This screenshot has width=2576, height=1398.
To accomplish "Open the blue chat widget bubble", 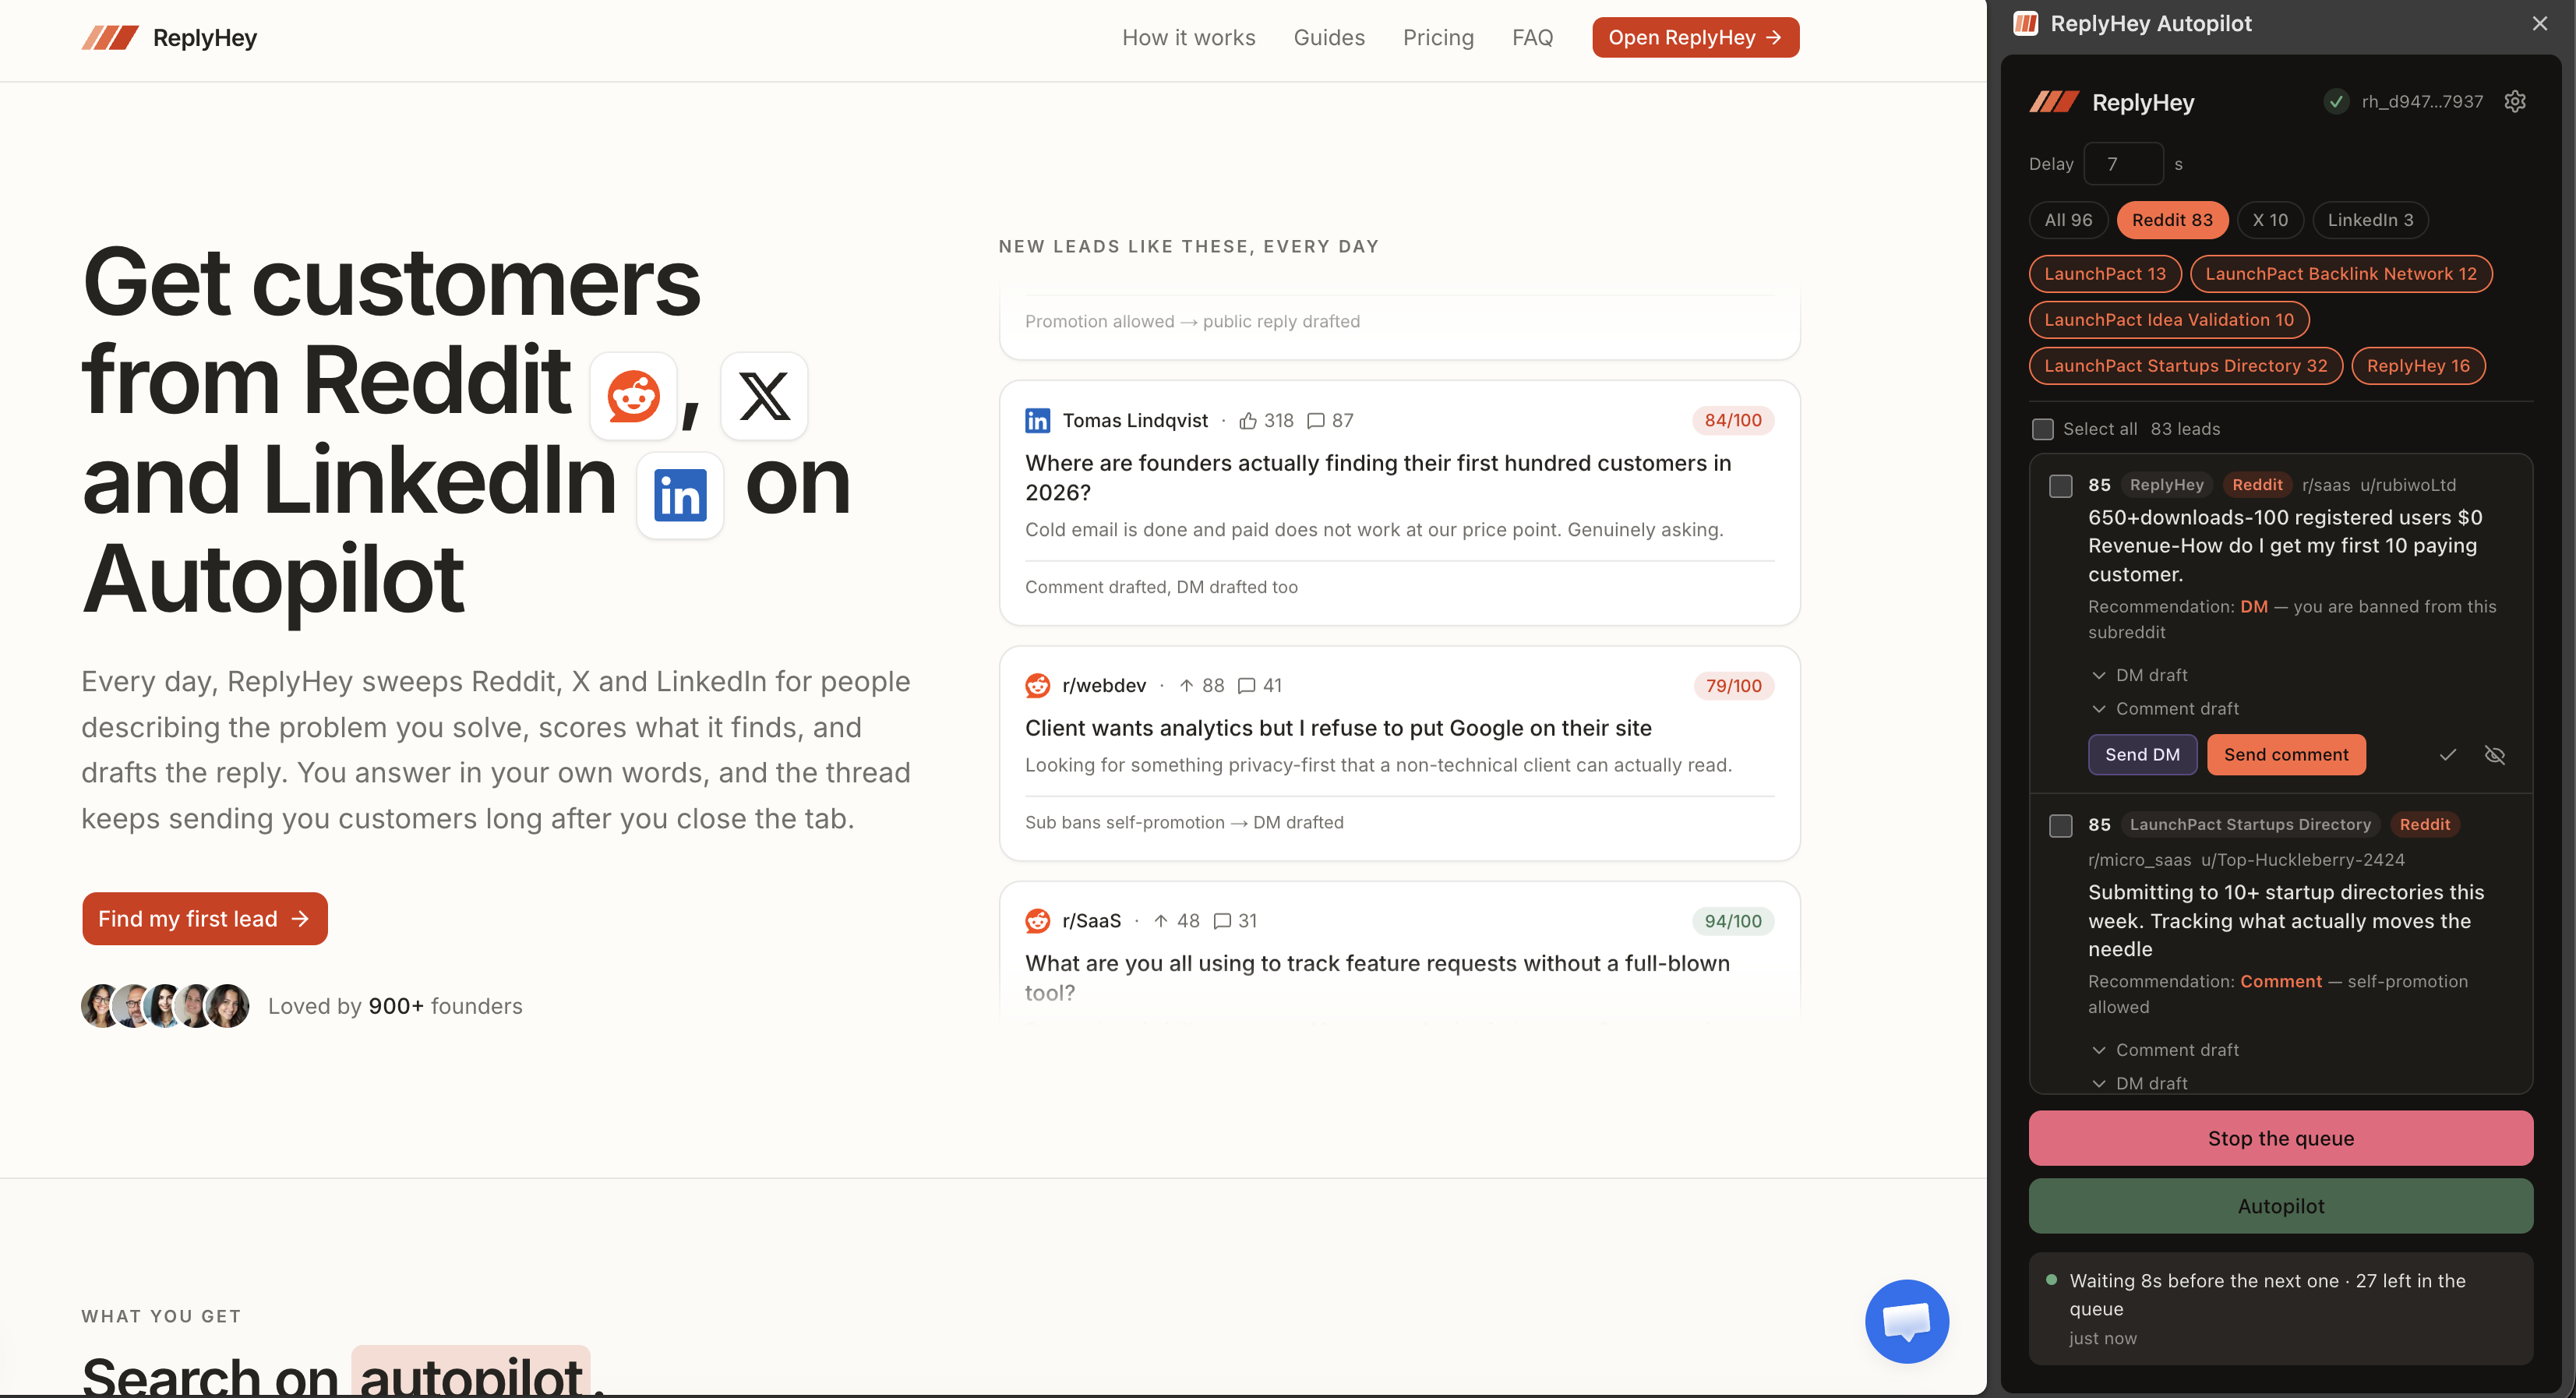I will coord(1906,1321).
